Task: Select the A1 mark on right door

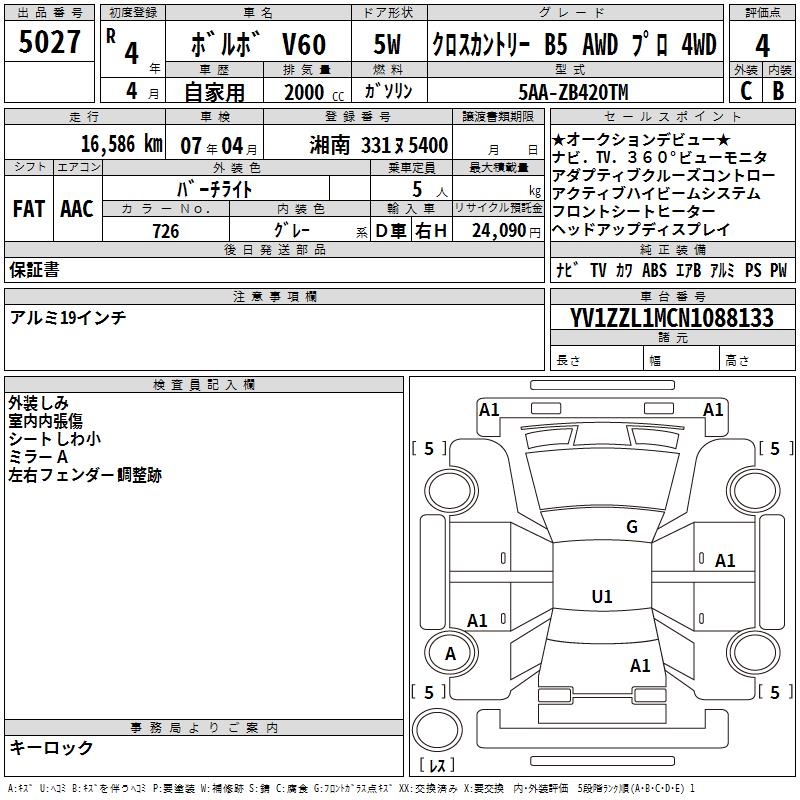Action: pos(724,561)
